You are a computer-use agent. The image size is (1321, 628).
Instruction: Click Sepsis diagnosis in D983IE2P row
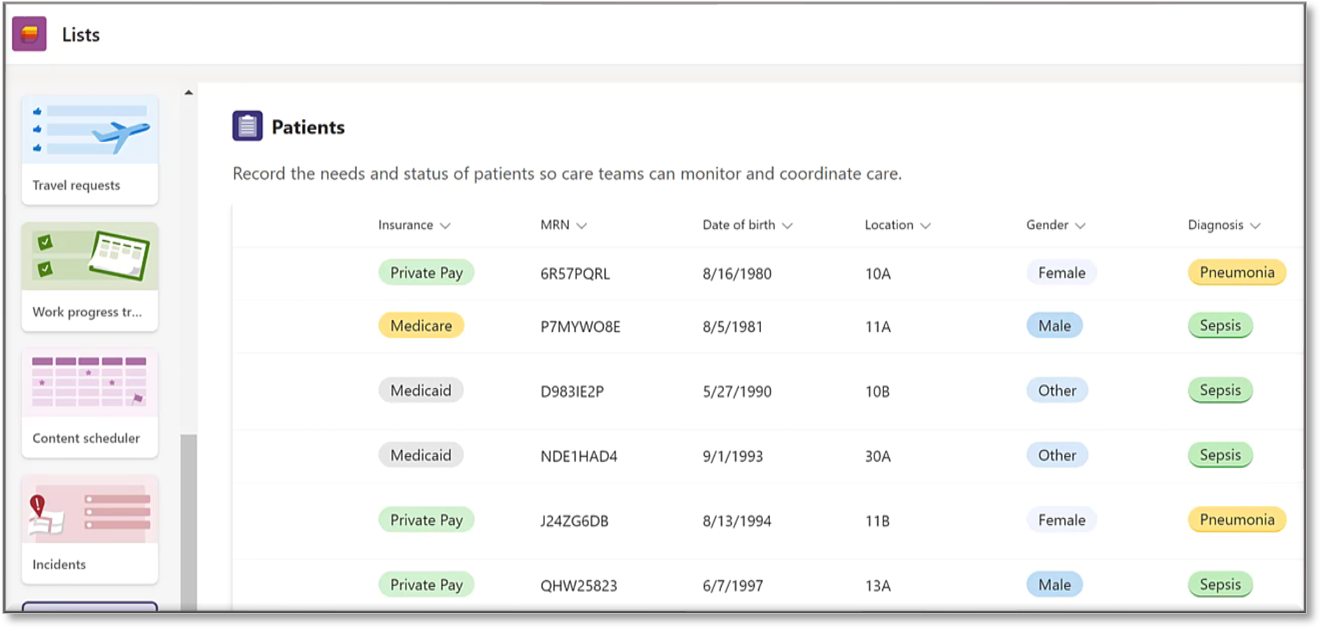[x=1220, y=390]
